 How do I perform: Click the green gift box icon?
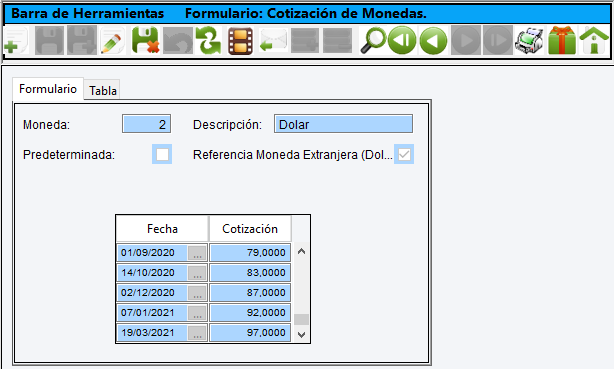(562, 40)
